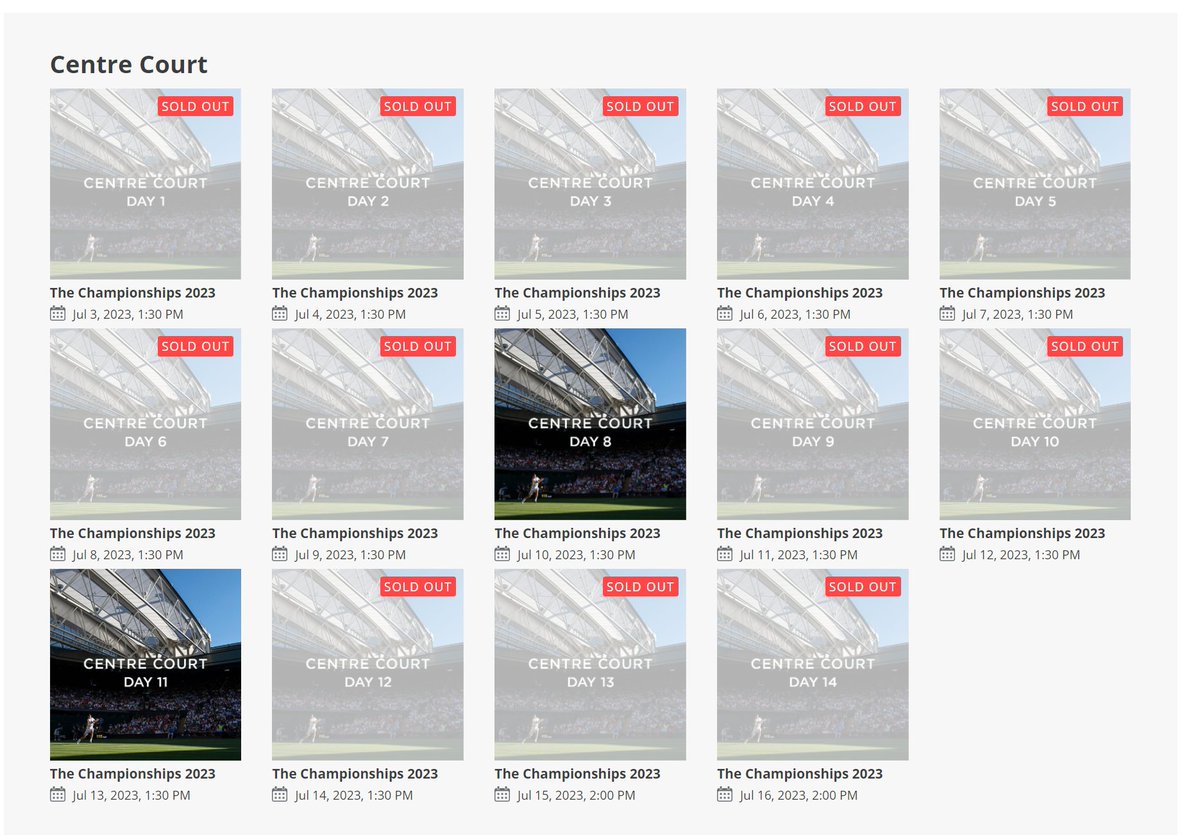The image size is (1200, 835).
Task: Click calendar icon beside Jul 5, 2023
Action: (502, 314)
